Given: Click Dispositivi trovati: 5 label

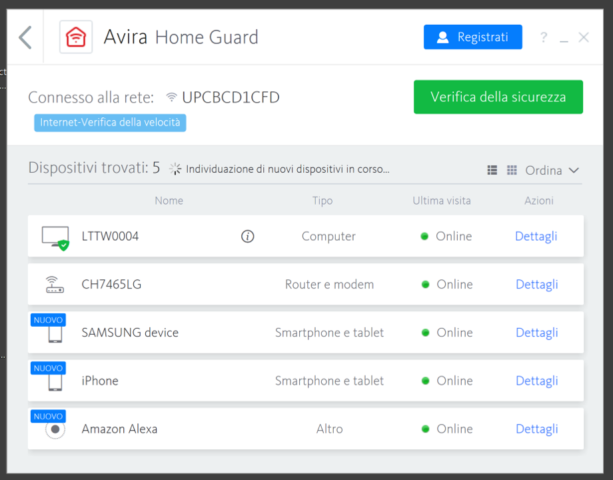Looking at the screenshot, I should (94, 168).
